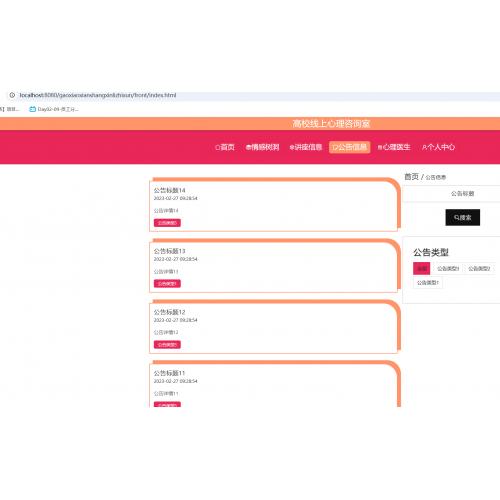
Task: Click the icon beside 心理医生 nav item
Action: (x=380, y=147)
